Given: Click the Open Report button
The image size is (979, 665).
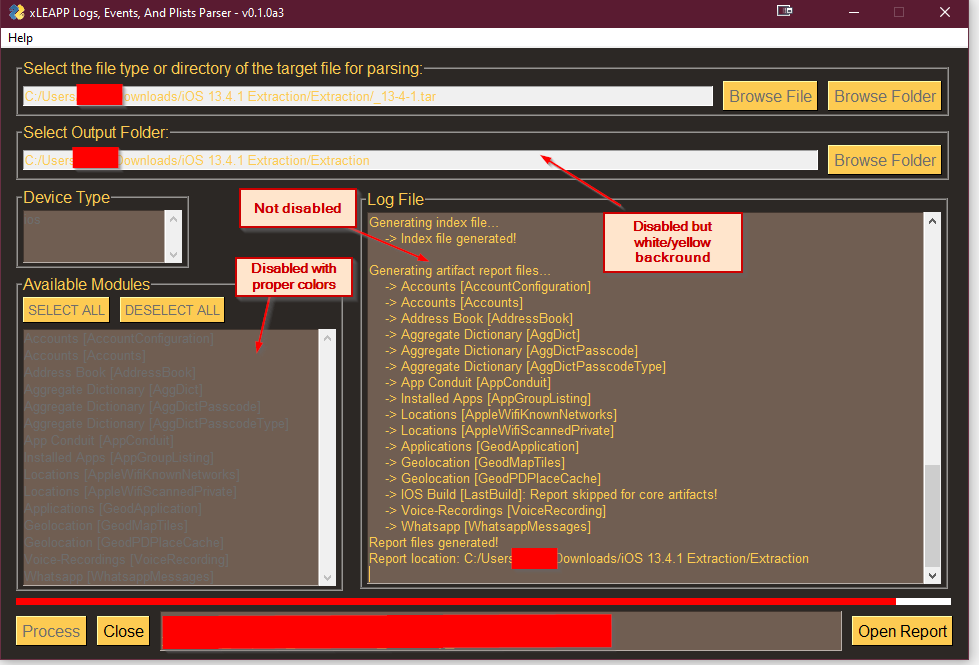Looking at the screenshot, I should (x=902, y=631).
